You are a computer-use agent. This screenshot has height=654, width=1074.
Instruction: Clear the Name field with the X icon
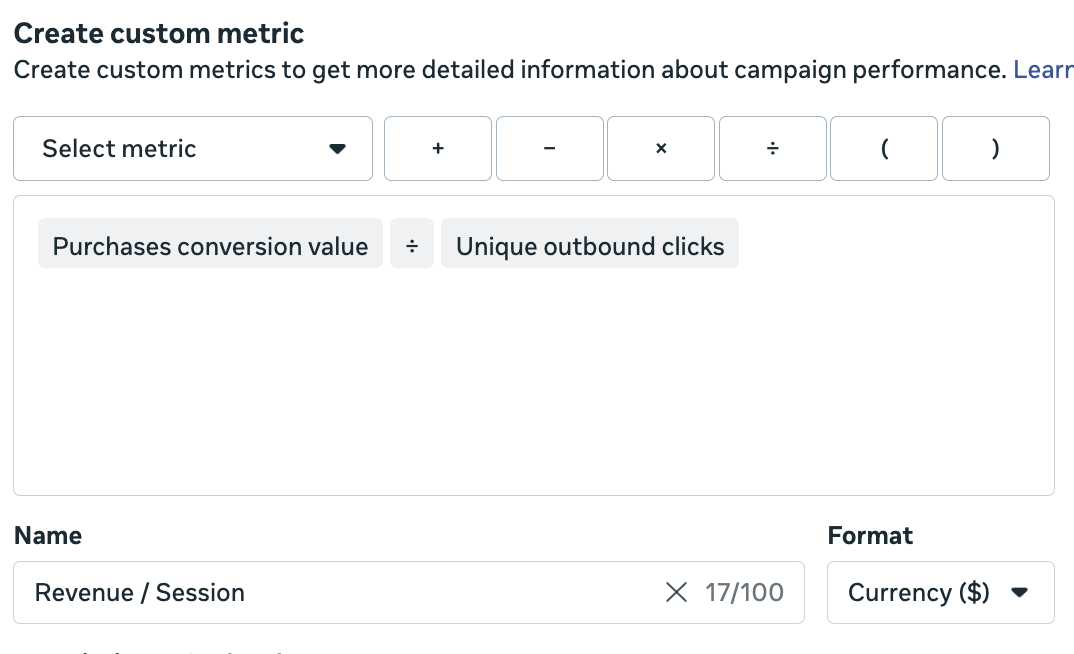tap(676, 593)
